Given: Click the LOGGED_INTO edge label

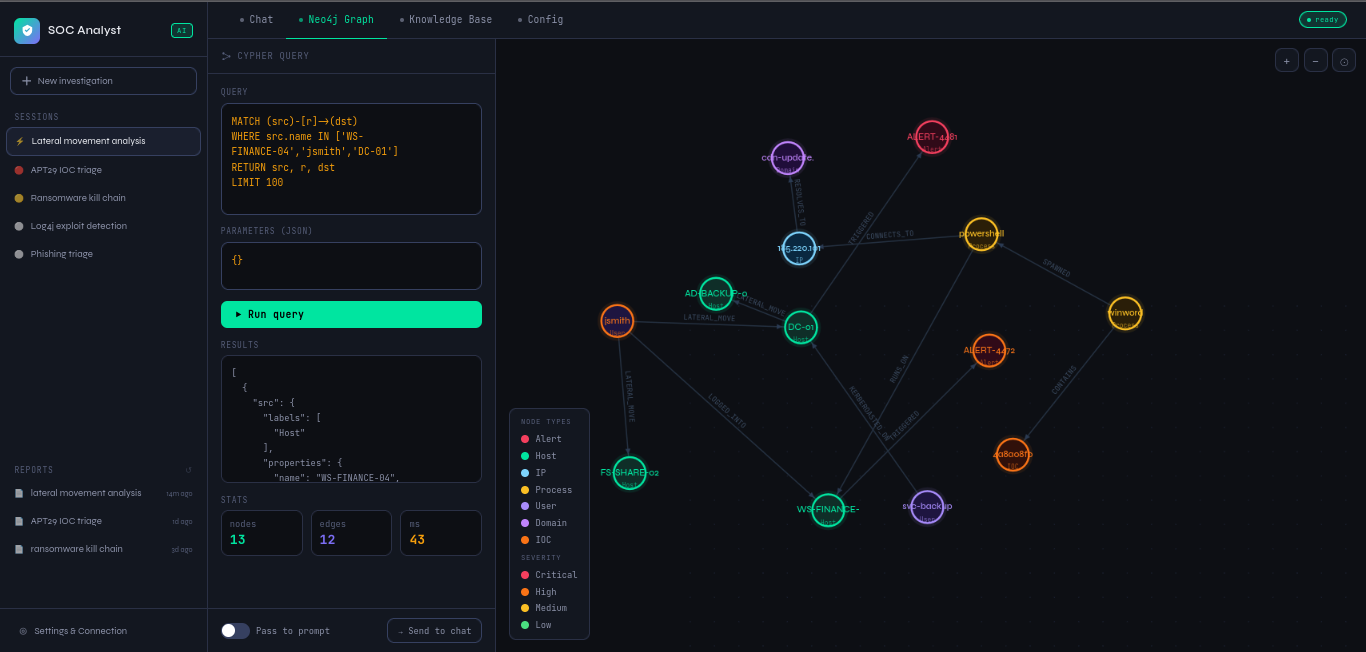Looking at the screenshot, I should [727, 410].
